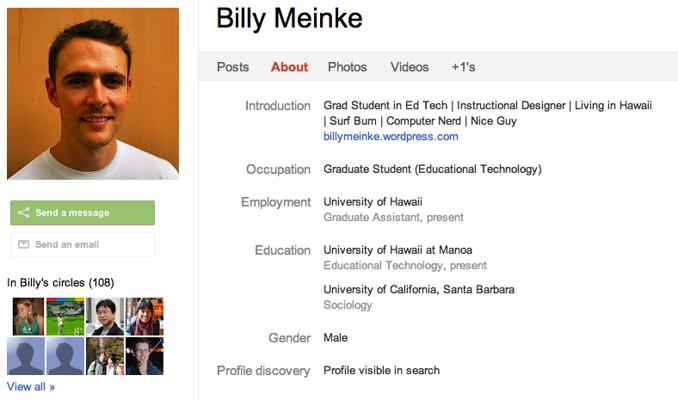
Task: Open the man with glasses circle thumbnail
Action: tap(105, 316)
